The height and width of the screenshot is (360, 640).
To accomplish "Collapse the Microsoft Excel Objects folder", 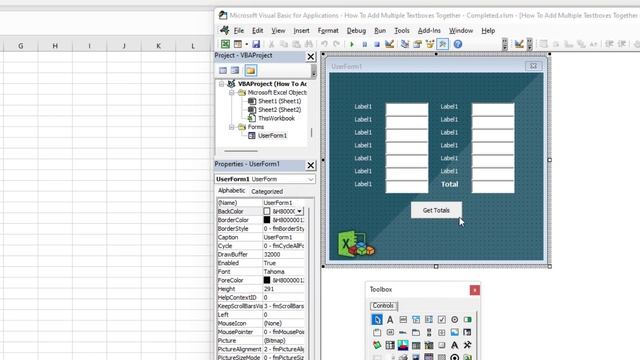I will tap(231, 93).
